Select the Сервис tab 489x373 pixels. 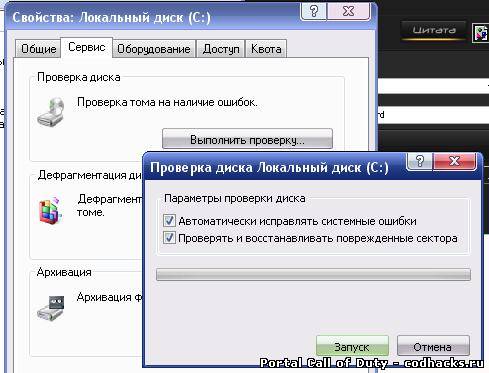87,47
